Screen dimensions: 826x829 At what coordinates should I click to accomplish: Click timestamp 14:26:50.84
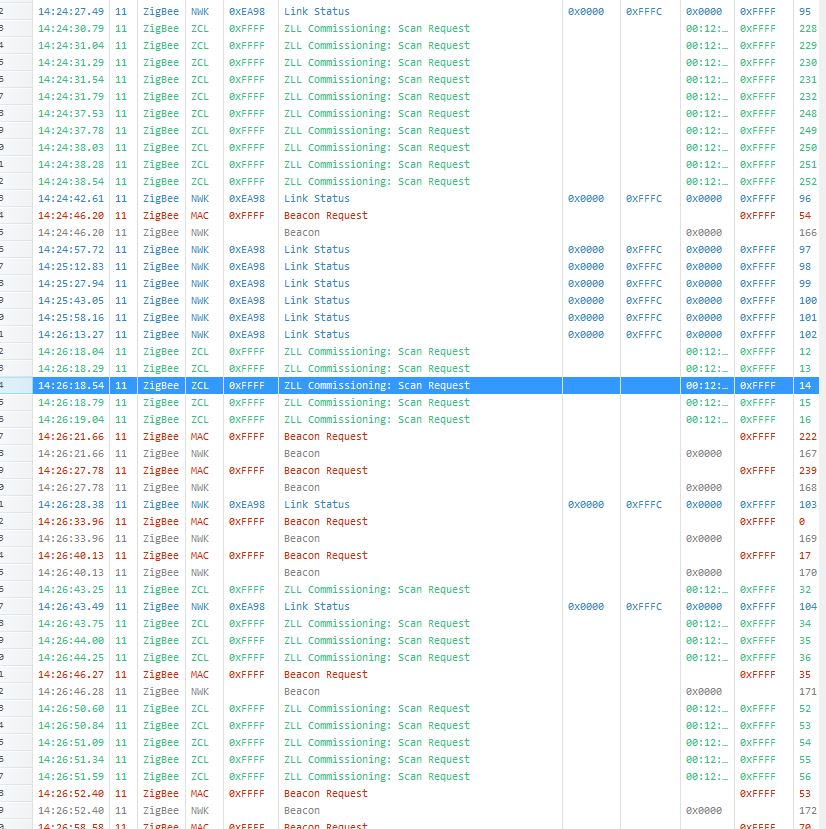click(x=71, y=725)
